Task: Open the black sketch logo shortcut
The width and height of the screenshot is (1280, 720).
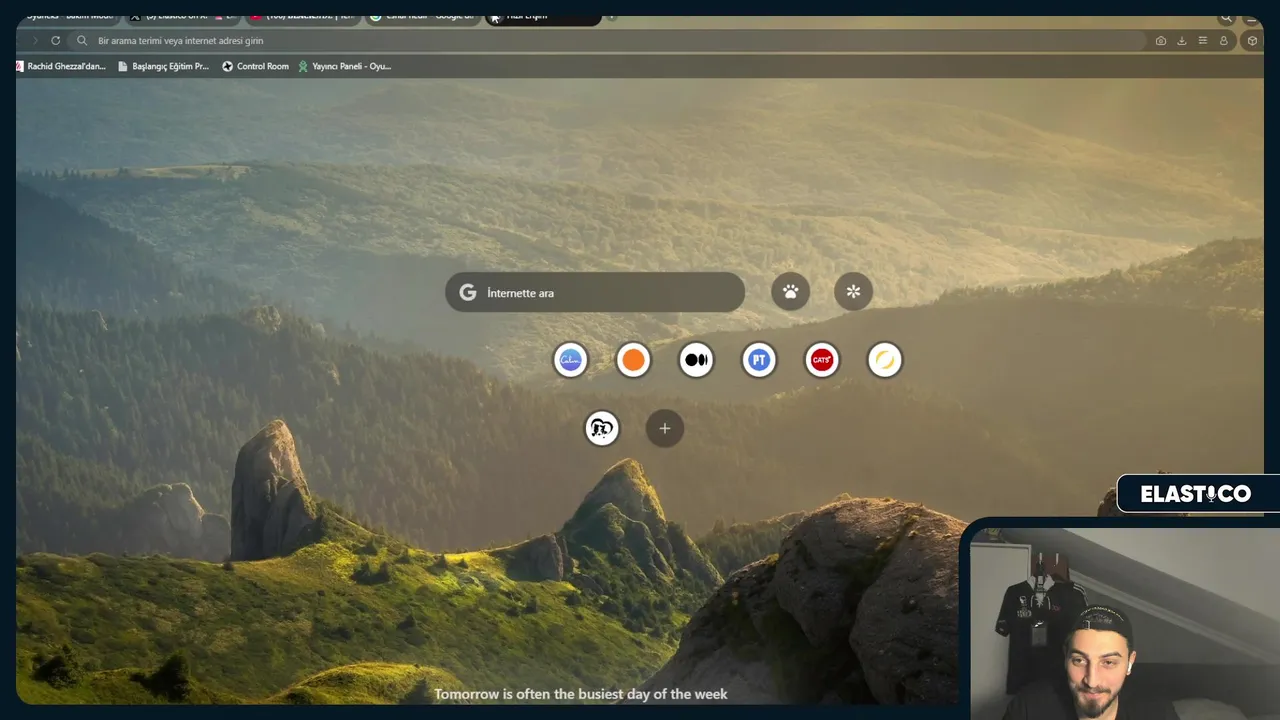Action: 602,429
